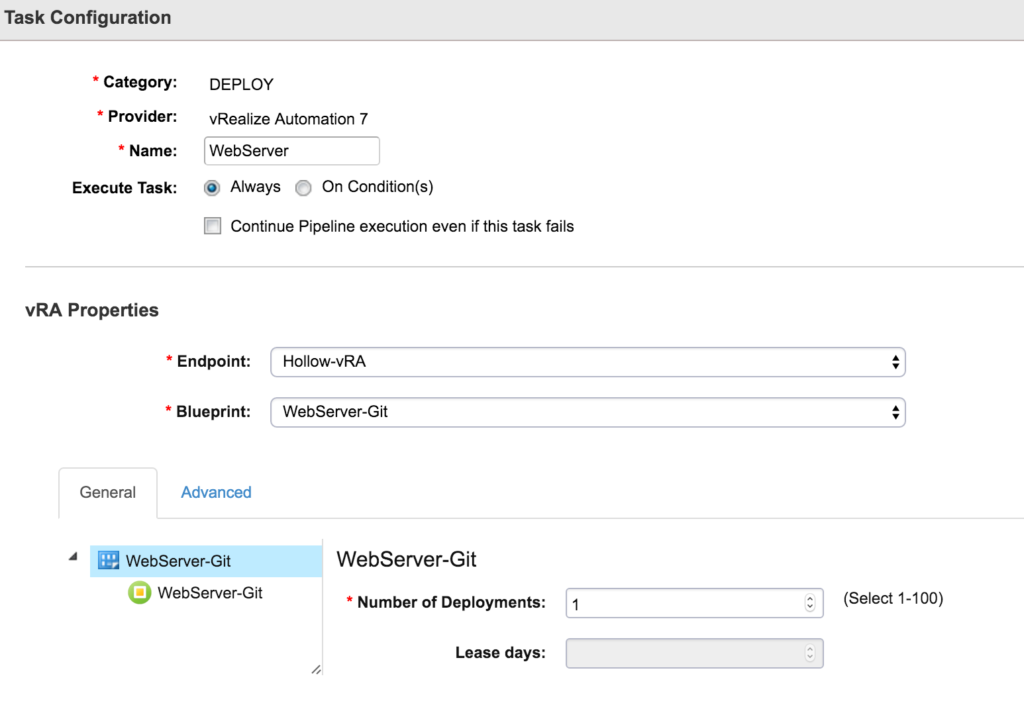Collapse the WebServer-Git tree node
1024x703 pixels.
pos(73,557)
